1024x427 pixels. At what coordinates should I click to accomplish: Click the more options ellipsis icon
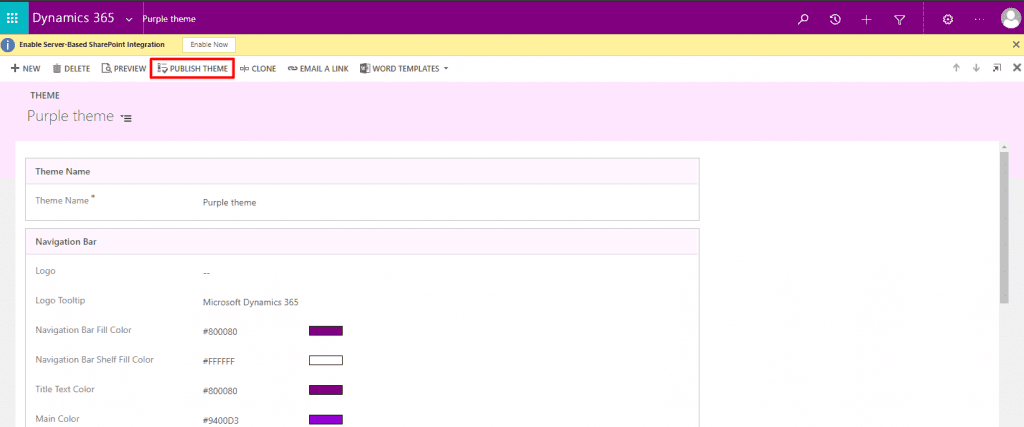(979, 19)
